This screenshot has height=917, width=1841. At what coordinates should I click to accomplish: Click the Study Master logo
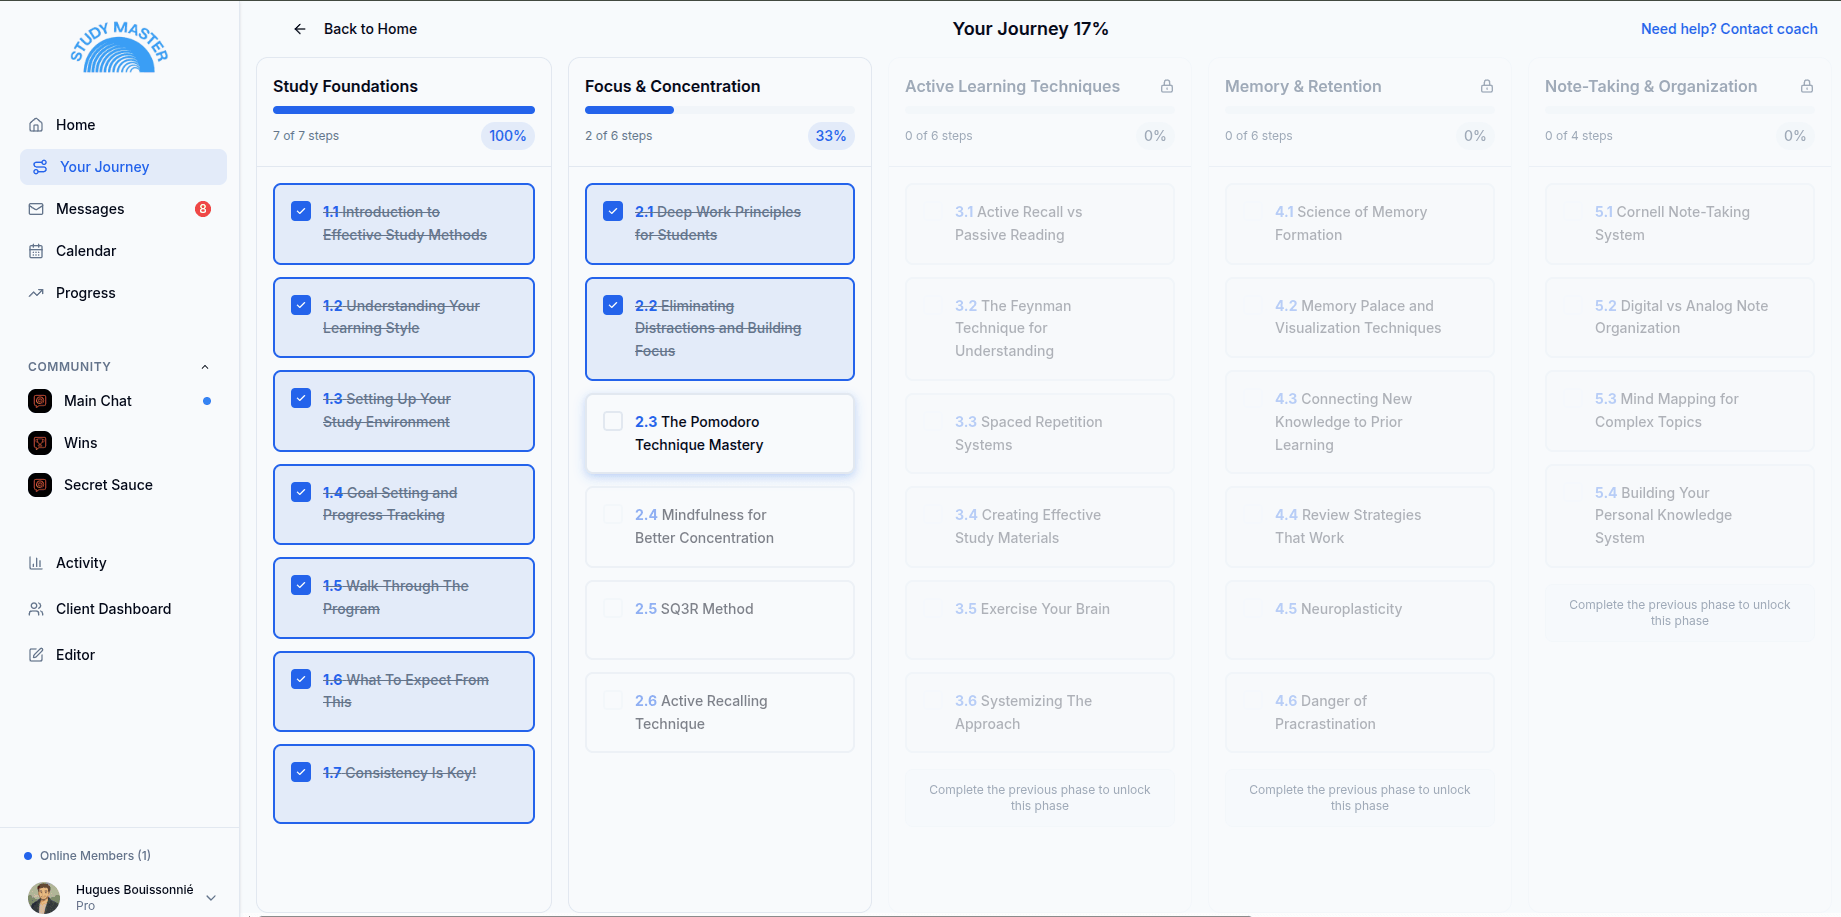coord(120,46)
